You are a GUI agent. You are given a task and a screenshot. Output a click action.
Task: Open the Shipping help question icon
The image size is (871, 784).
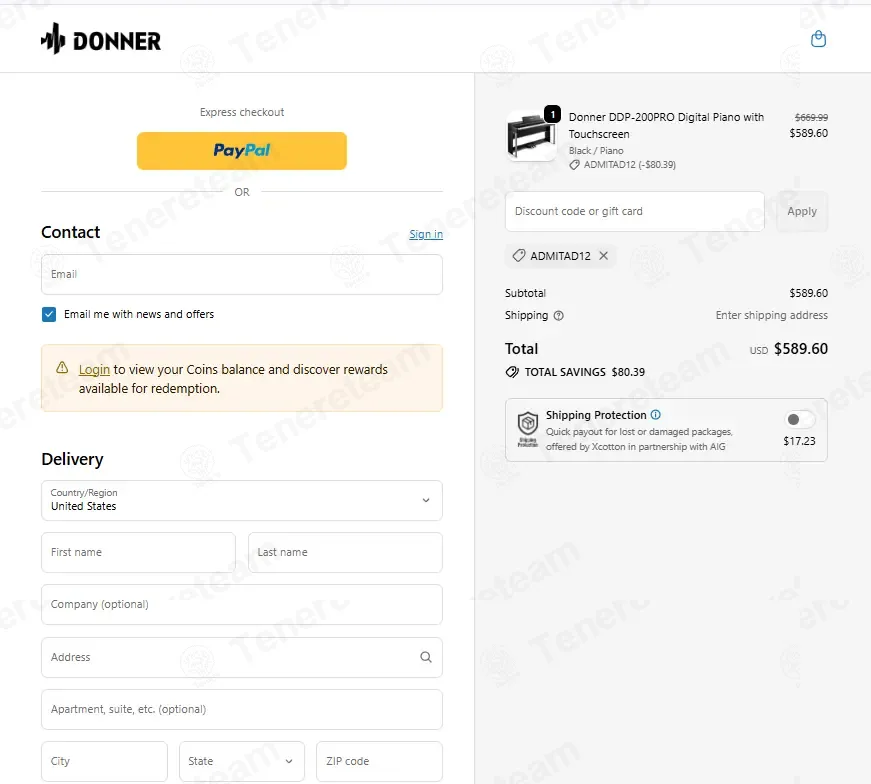559,316
